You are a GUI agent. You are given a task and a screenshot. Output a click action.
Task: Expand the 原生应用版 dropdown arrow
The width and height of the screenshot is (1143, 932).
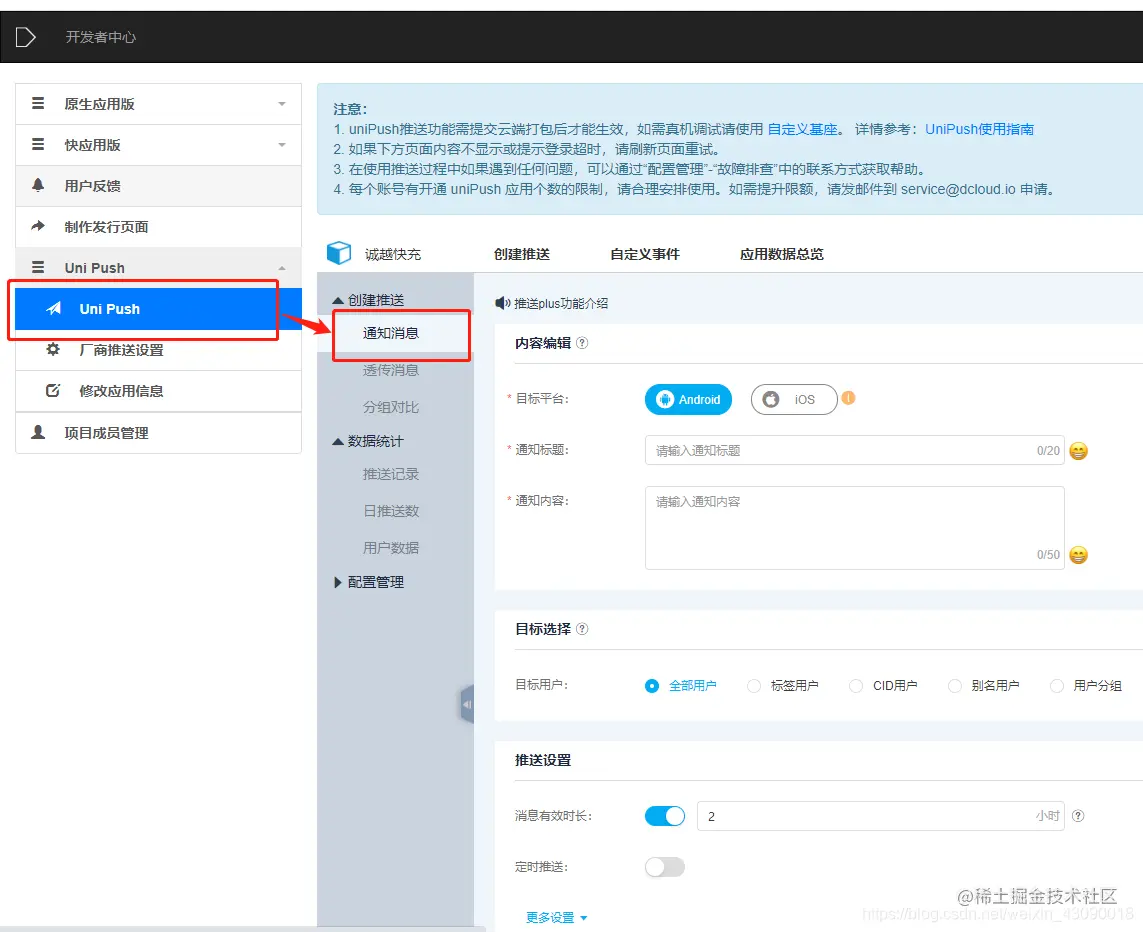tap(282, 104)
